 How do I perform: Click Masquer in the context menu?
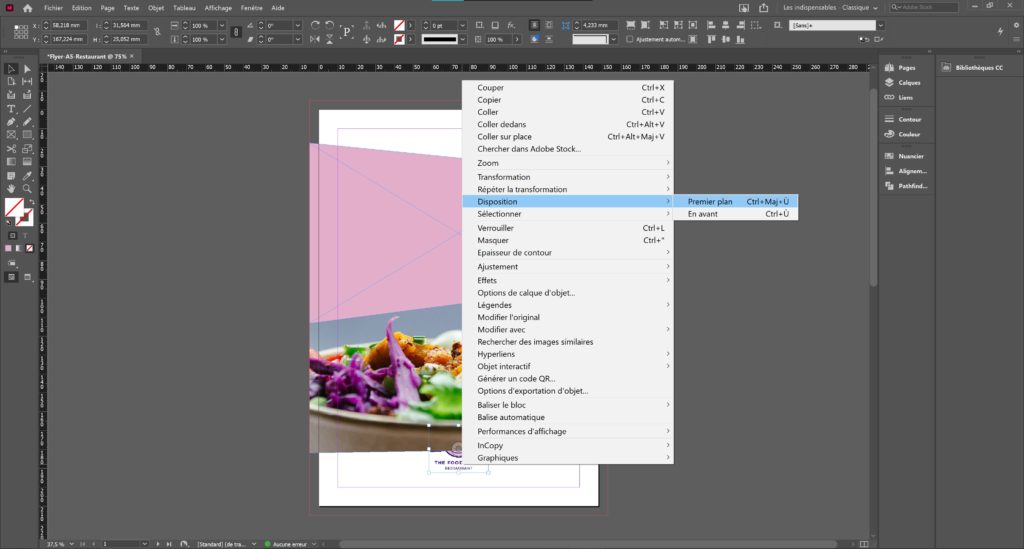pos(568,240)
